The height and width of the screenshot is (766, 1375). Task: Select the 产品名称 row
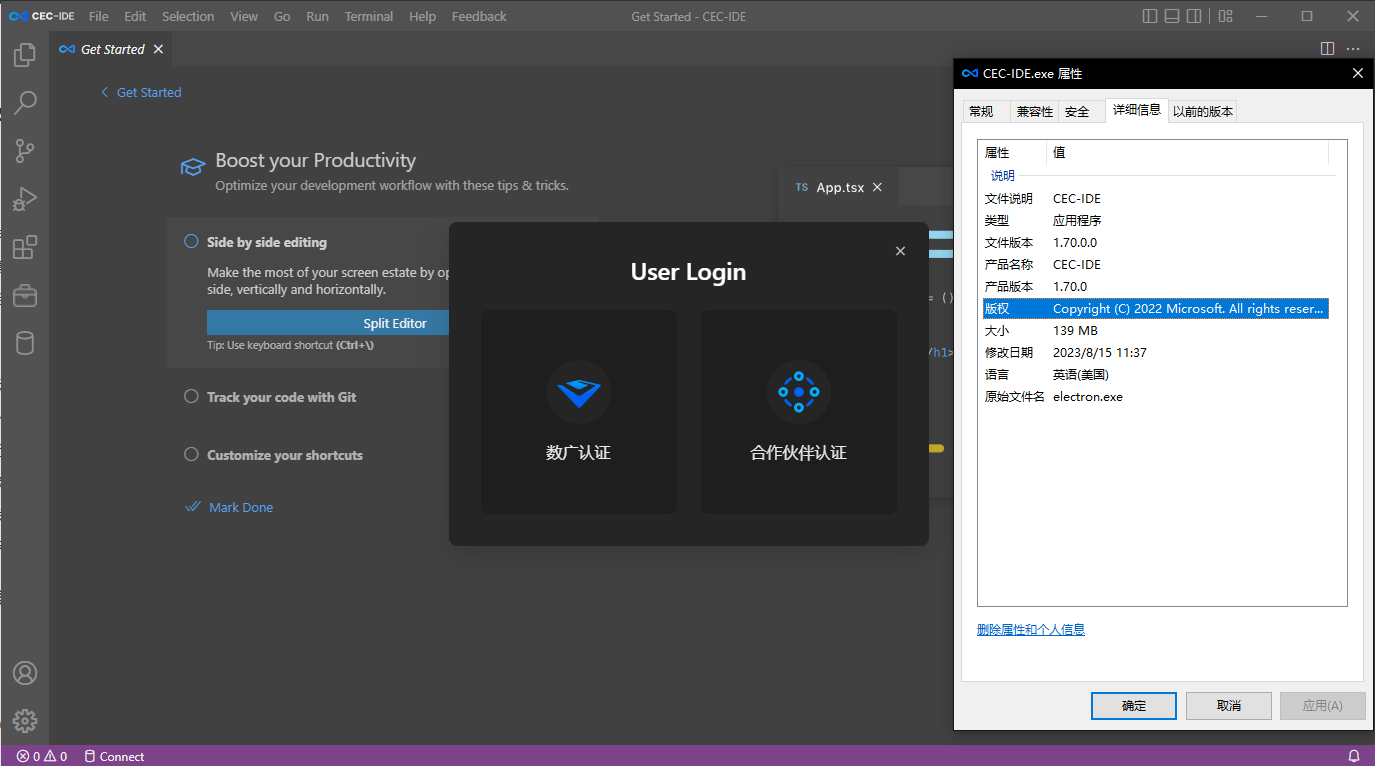tap(1155, 264)
